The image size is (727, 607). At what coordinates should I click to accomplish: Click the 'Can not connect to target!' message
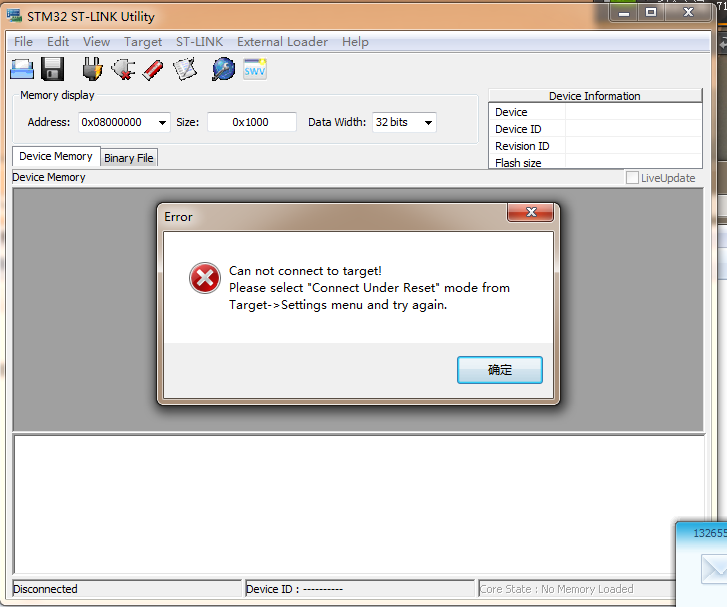[305, 271]
